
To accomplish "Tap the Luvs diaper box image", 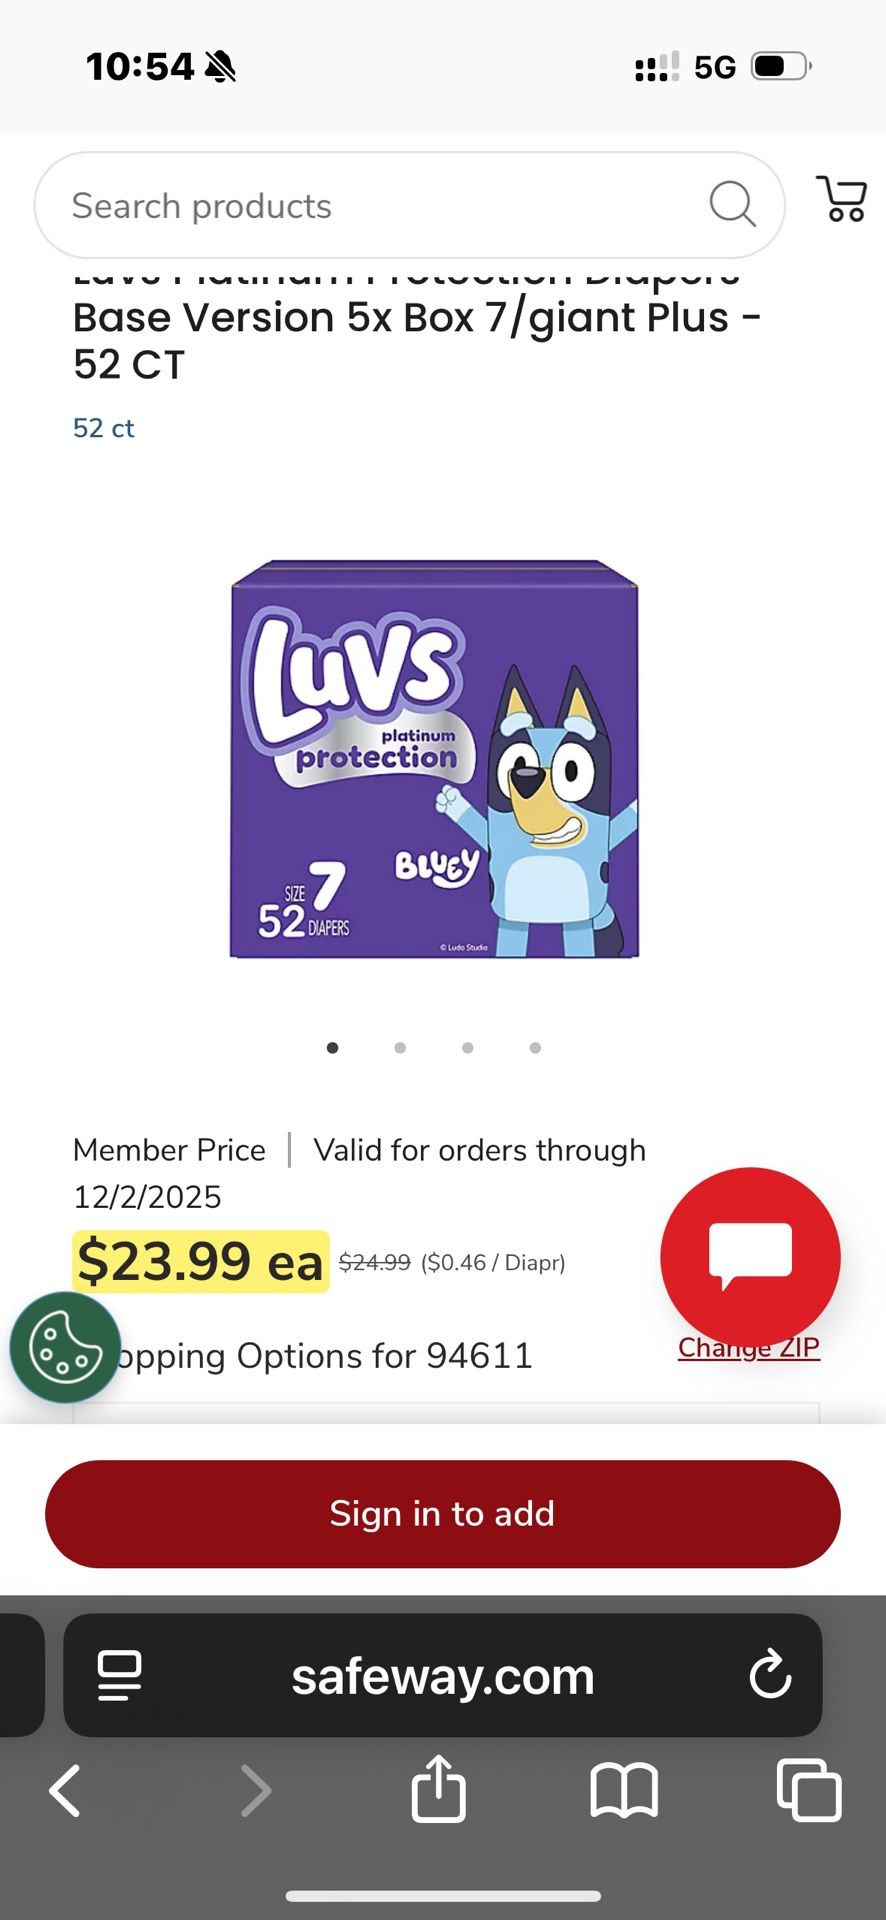I will point(434,759).
